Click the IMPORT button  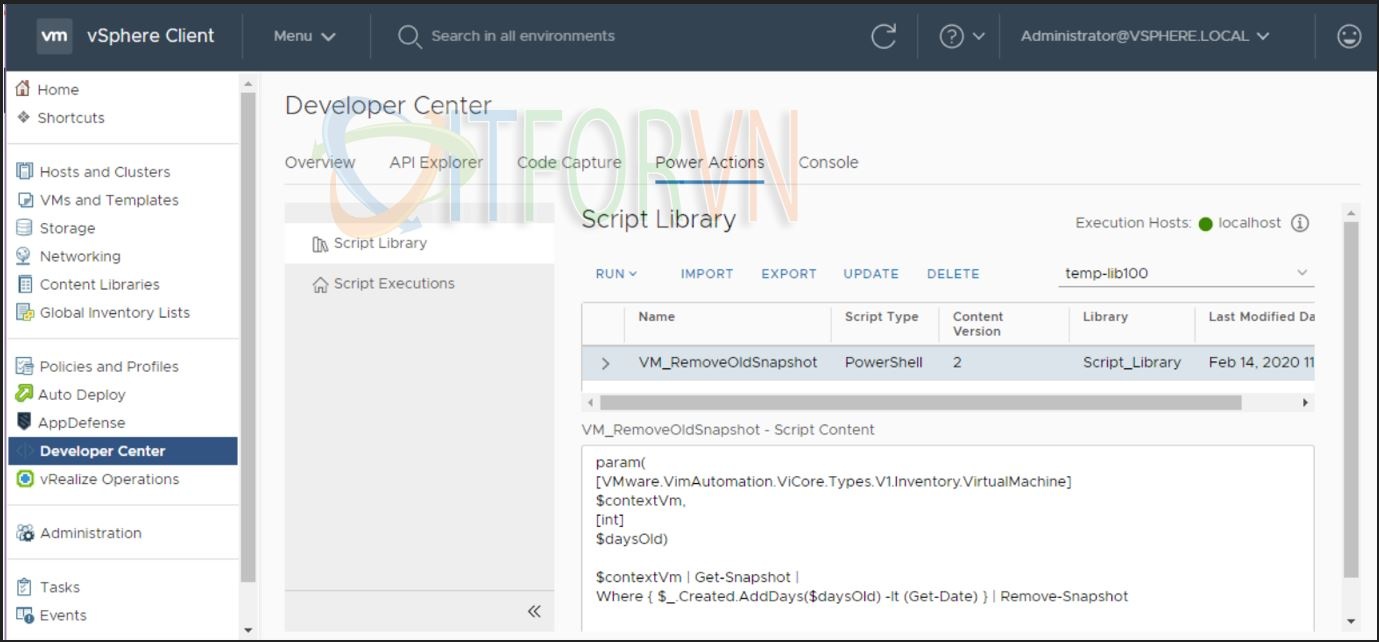click(707, 274)
